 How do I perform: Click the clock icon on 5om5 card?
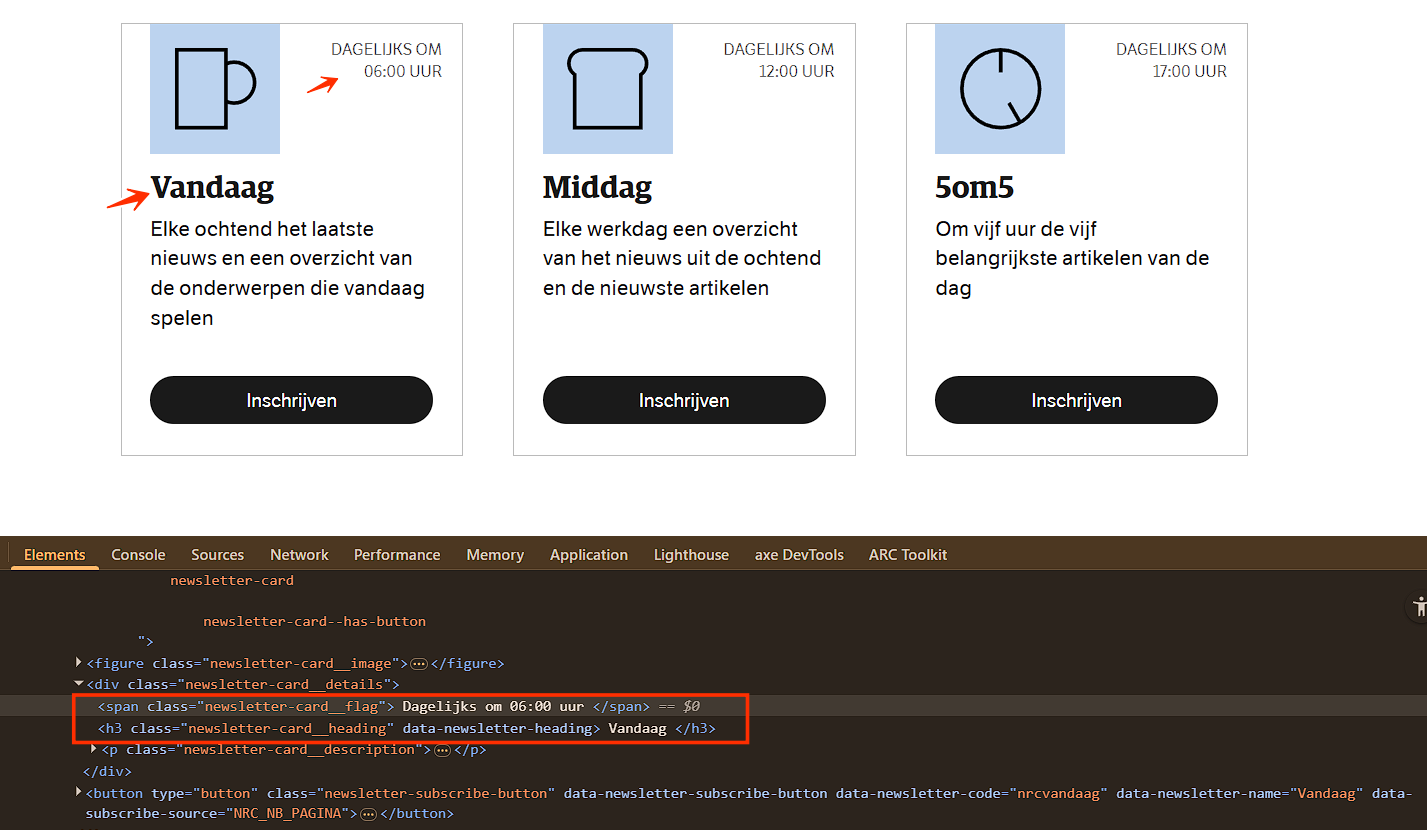1000,89
